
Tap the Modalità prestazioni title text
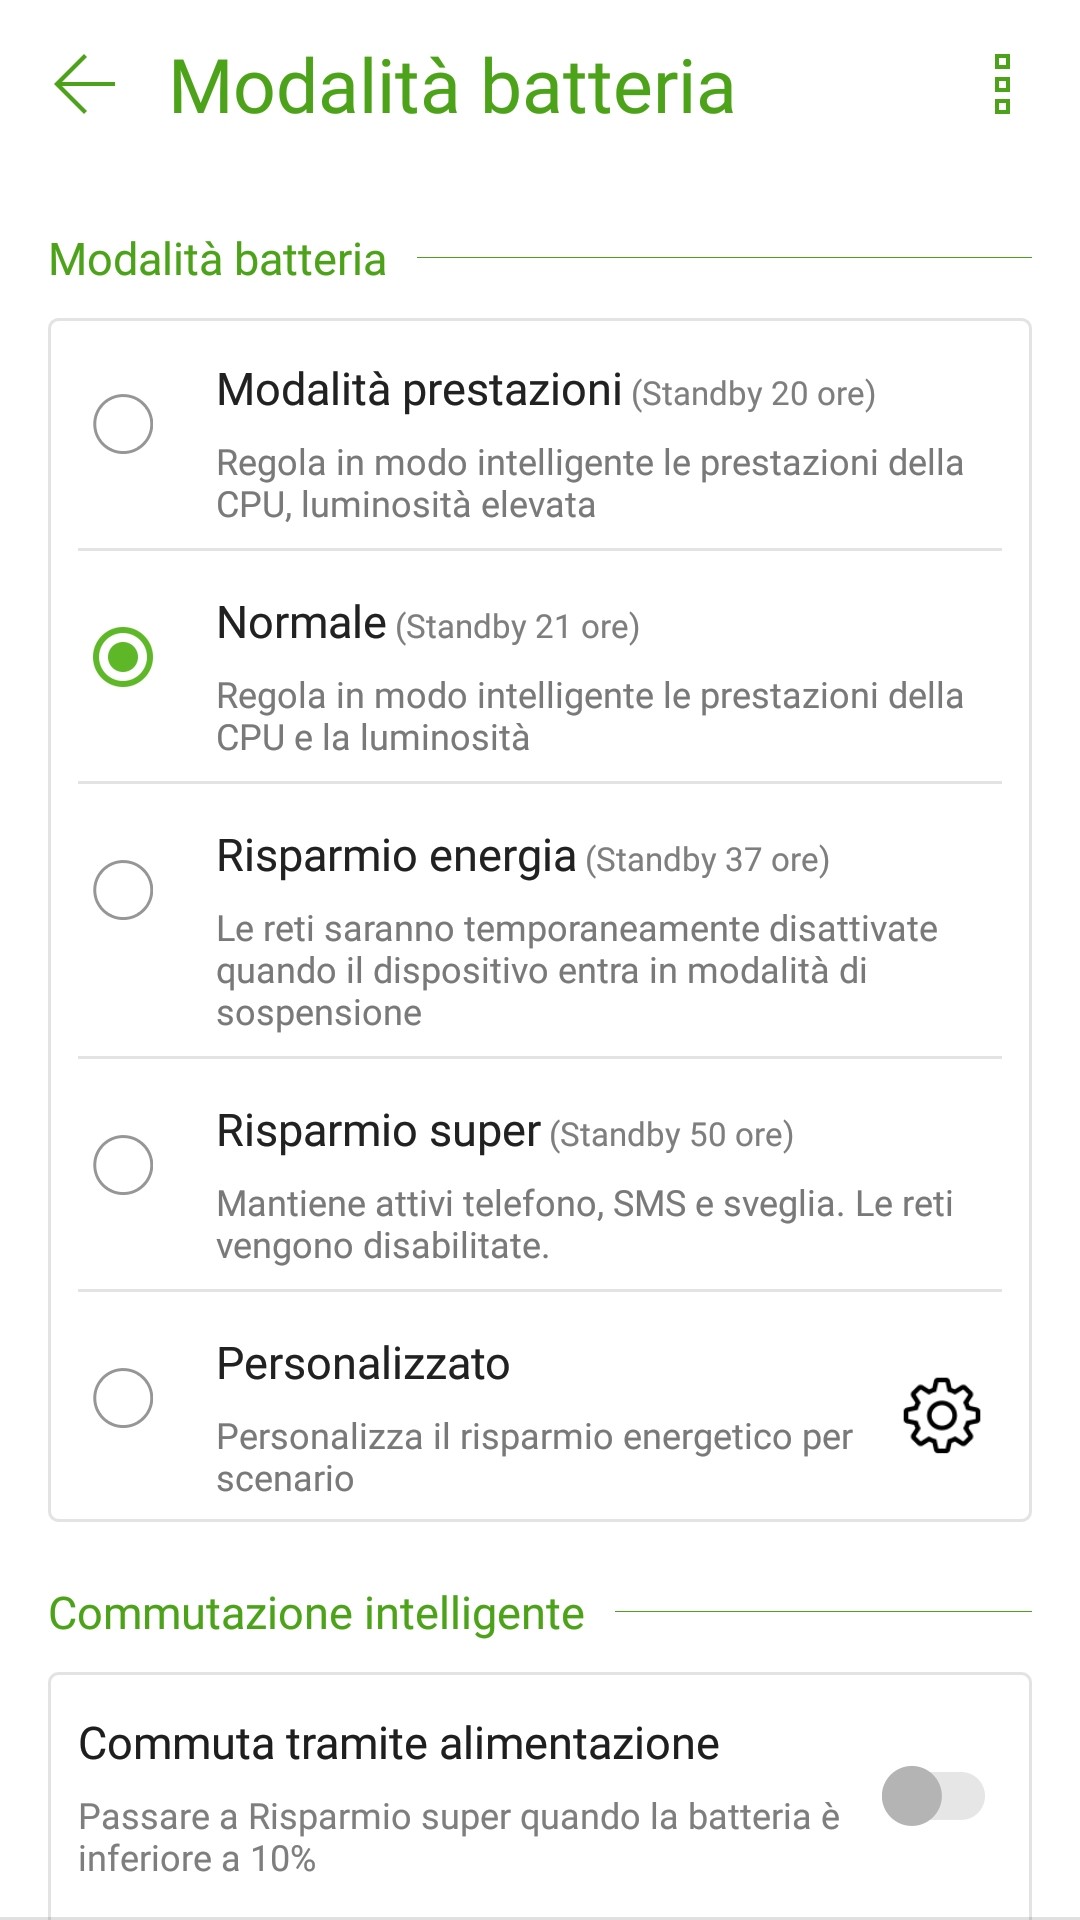(419, 391)
